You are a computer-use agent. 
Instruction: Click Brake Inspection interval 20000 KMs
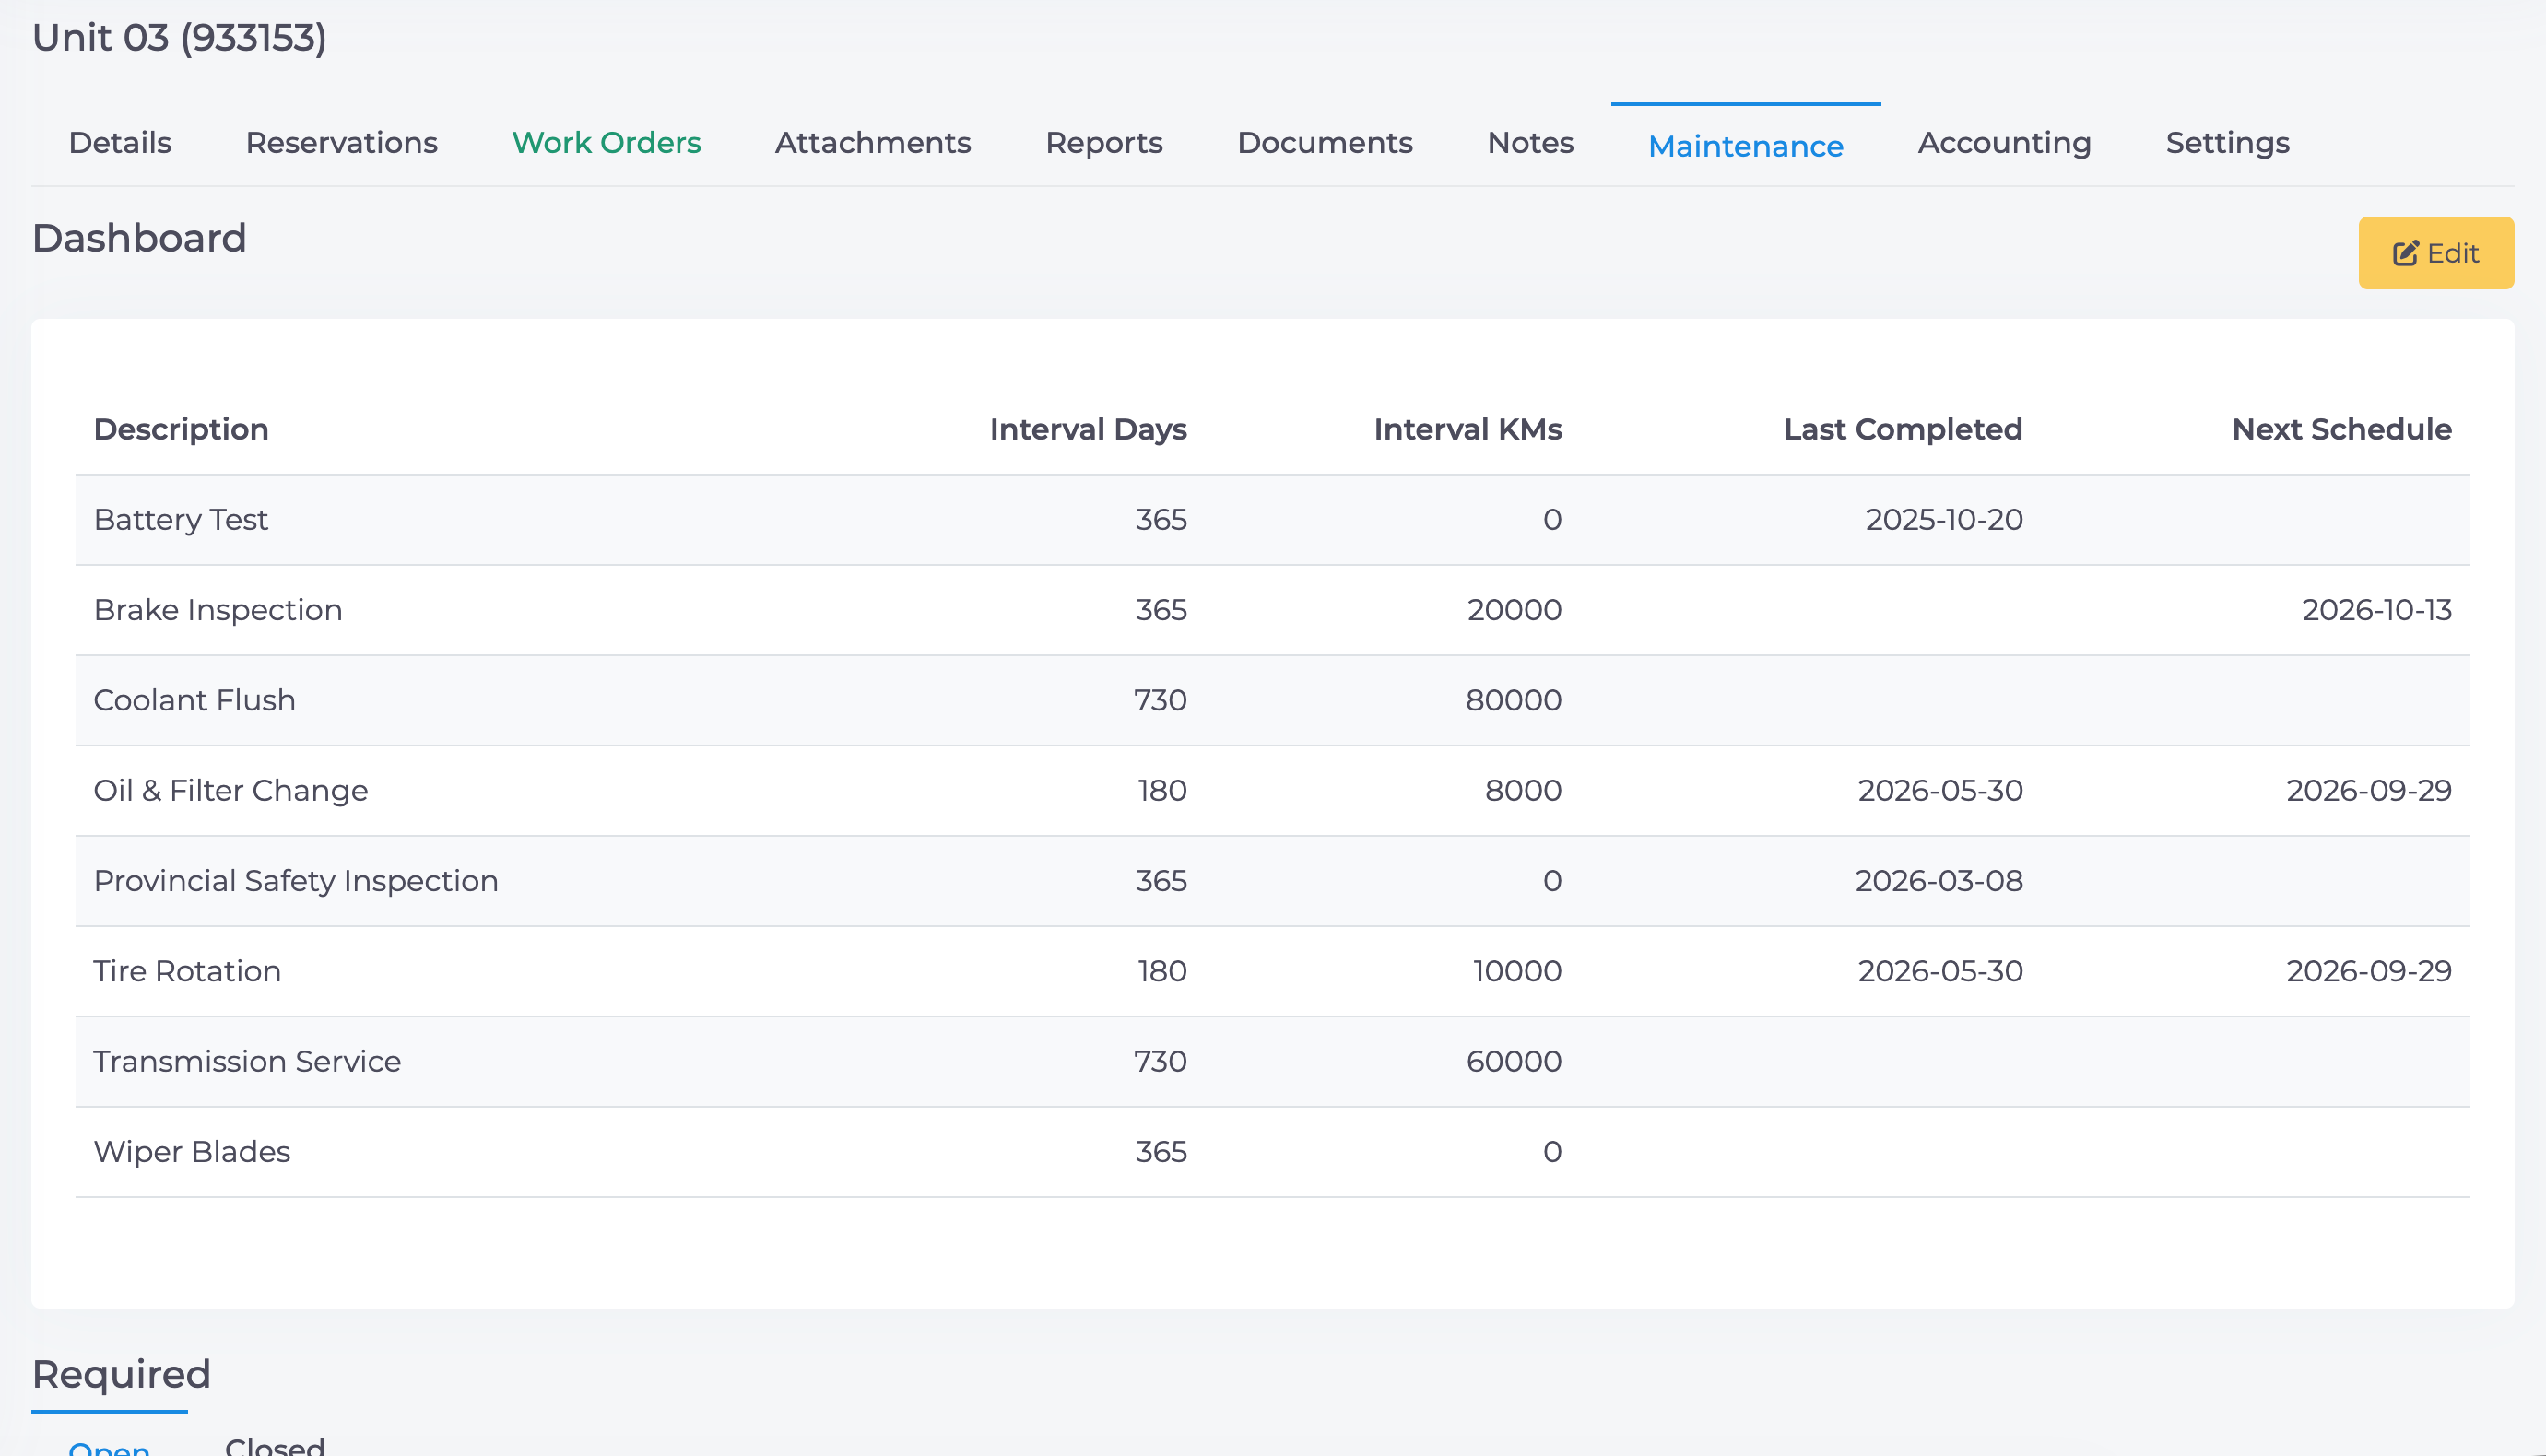point(1514,610)
